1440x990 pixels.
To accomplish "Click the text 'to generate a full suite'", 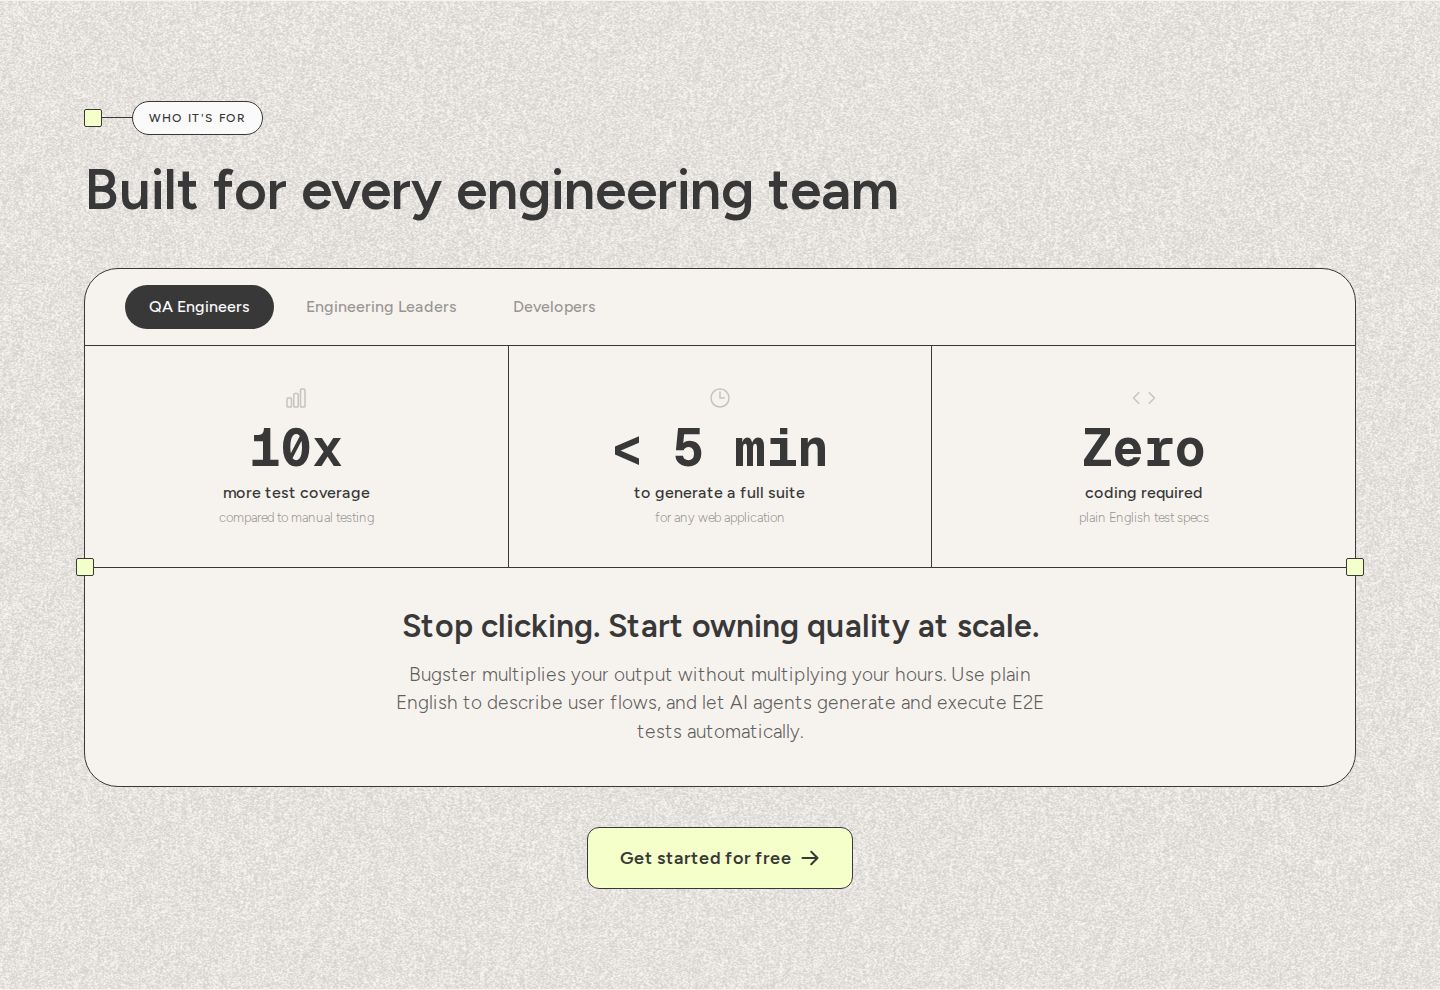I will [719, 493].
